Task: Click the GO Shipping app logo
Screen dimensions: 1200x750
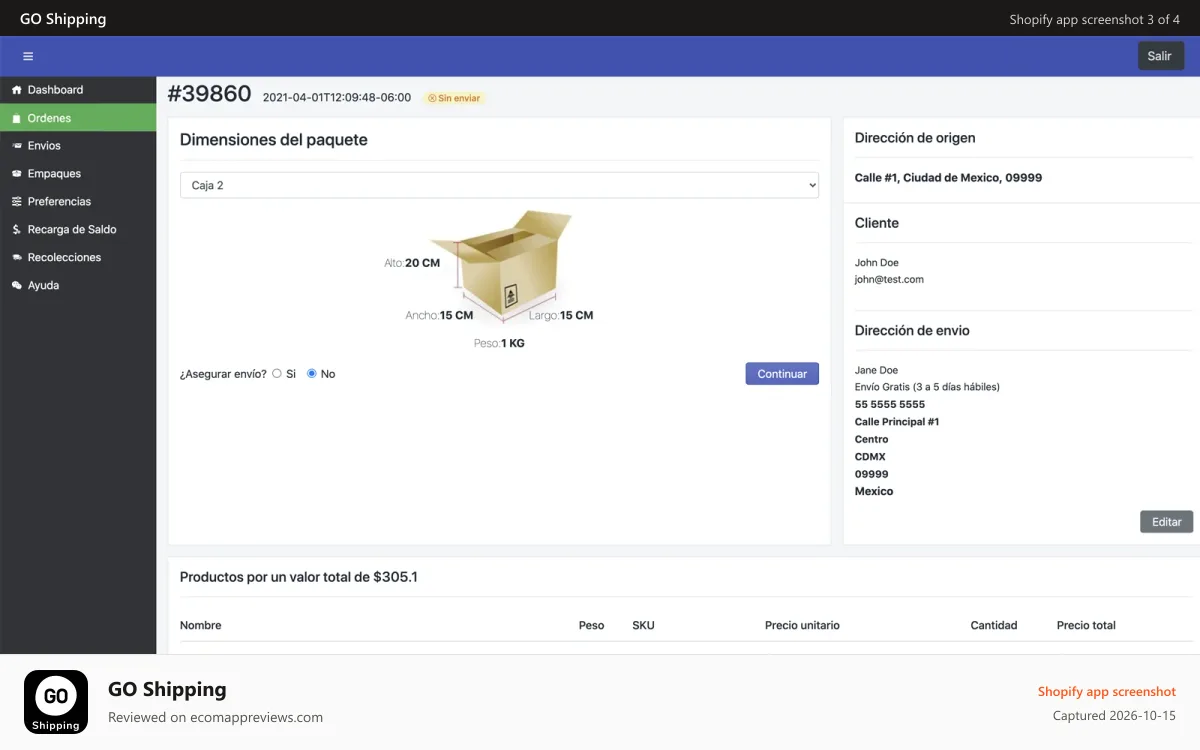Action: pos(56,702)
